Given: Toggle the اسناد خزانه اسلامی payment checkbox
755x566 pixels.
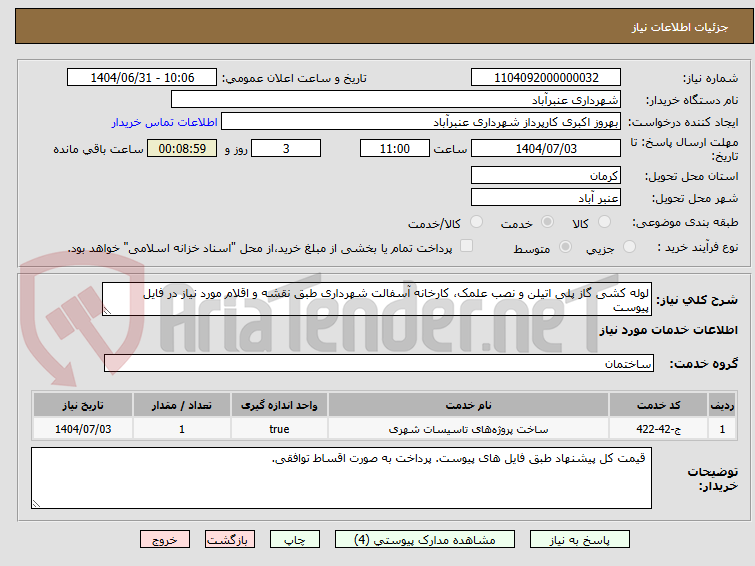Looking at the screenshot, I should [466, 246].
